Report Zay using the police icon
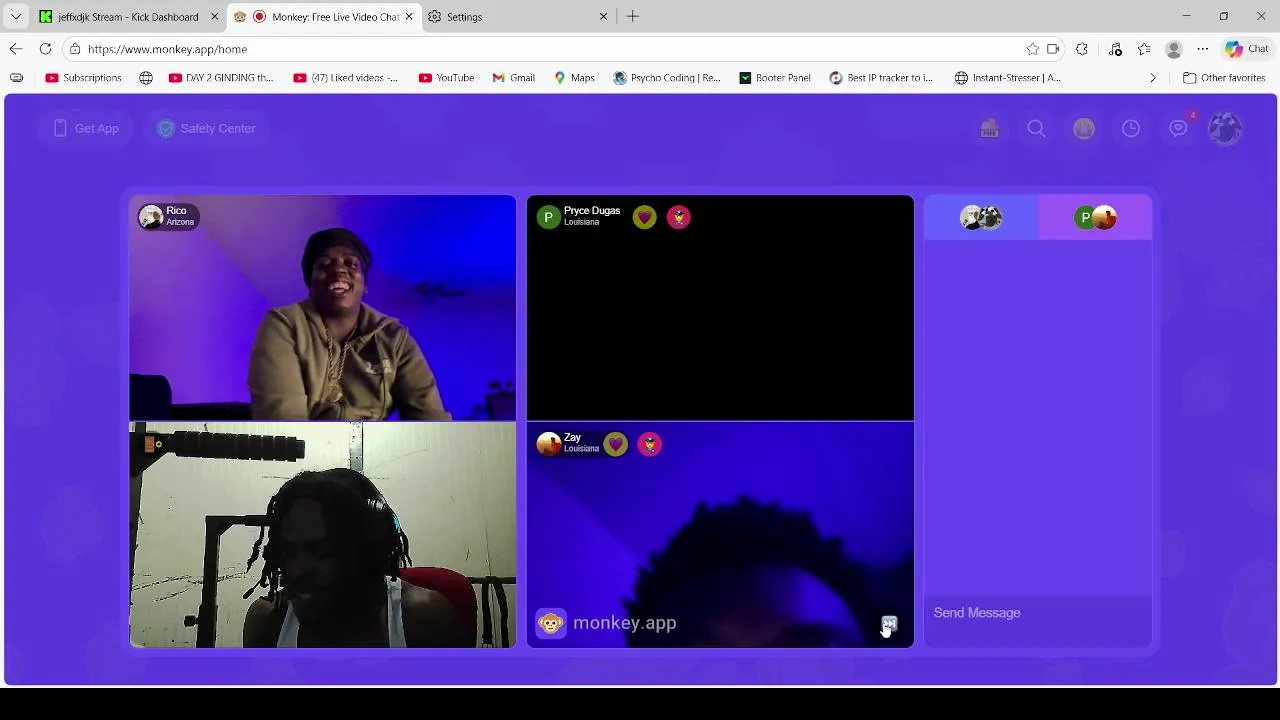1280x720 pixels. (x=649, y=444)
